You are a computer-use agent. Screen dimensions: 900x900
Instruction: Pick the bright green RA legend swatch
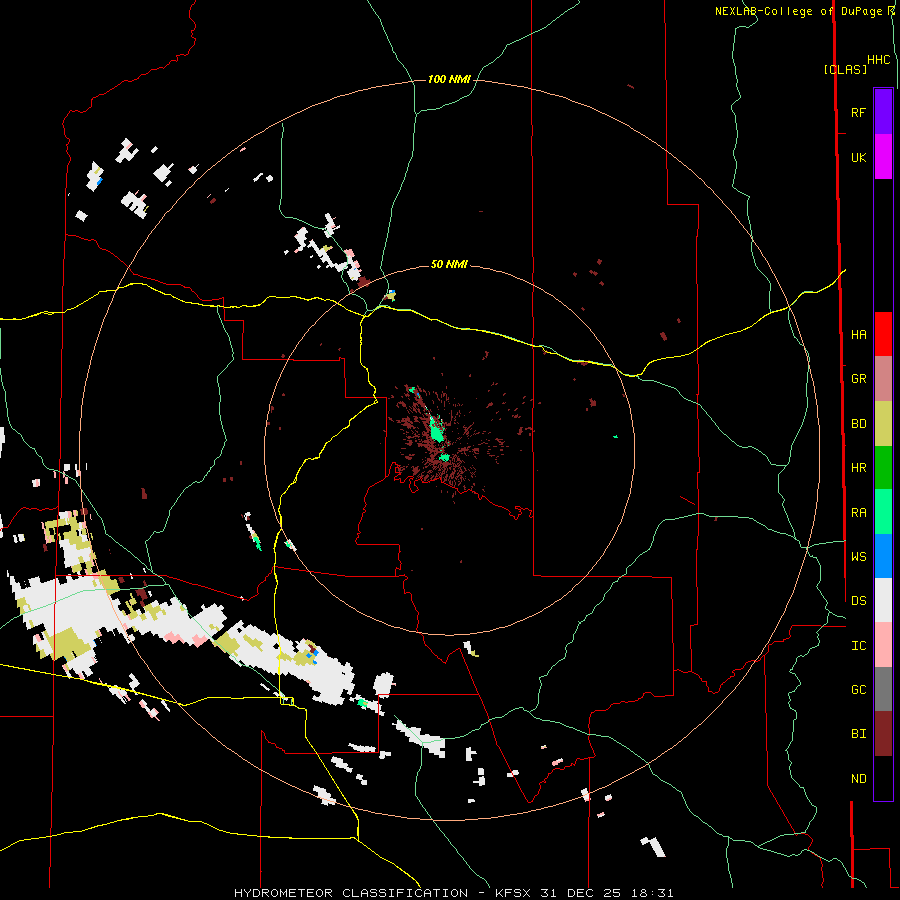coord(883,512)
